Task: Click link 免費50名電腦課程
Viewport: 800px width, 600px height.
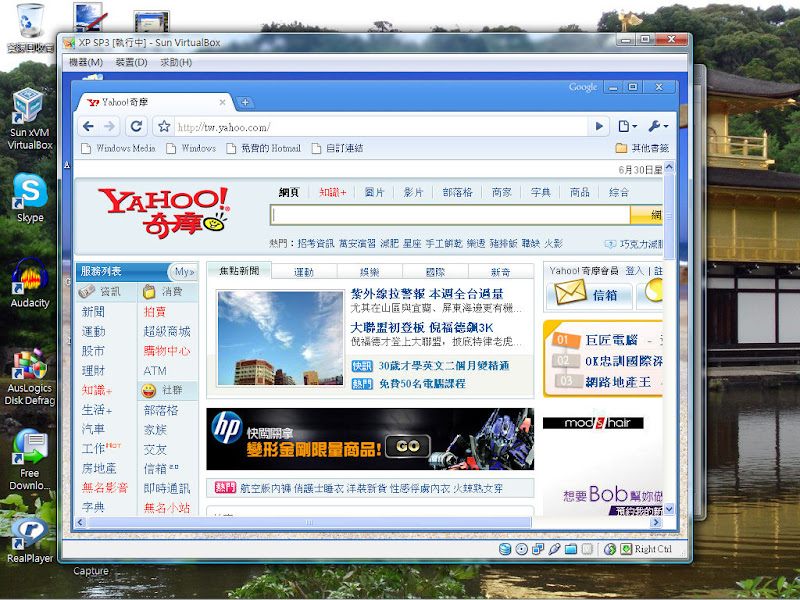Action: click(x=422, y=384)
